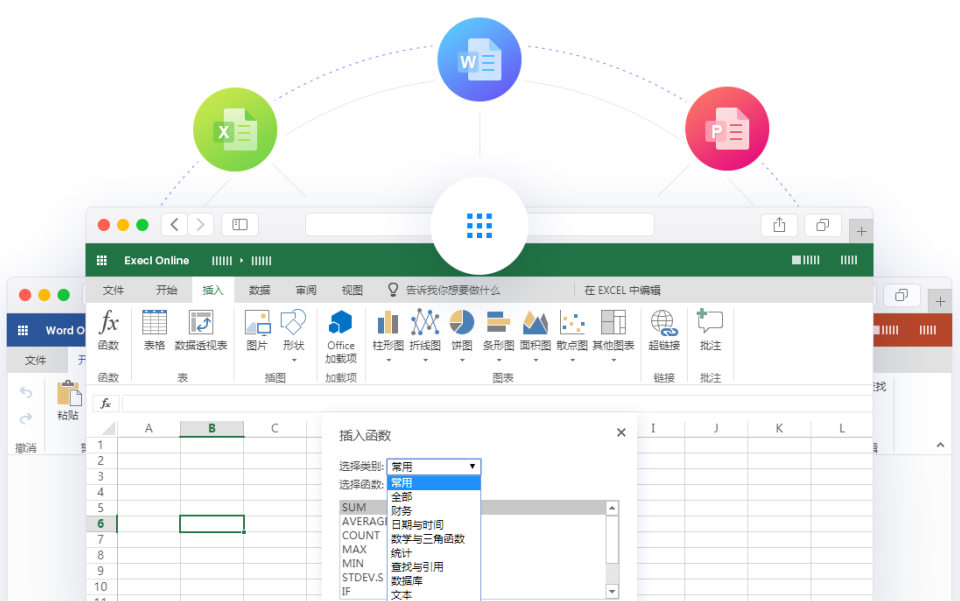
Task: Choose 数据库 category
Action: click(433, 581)
